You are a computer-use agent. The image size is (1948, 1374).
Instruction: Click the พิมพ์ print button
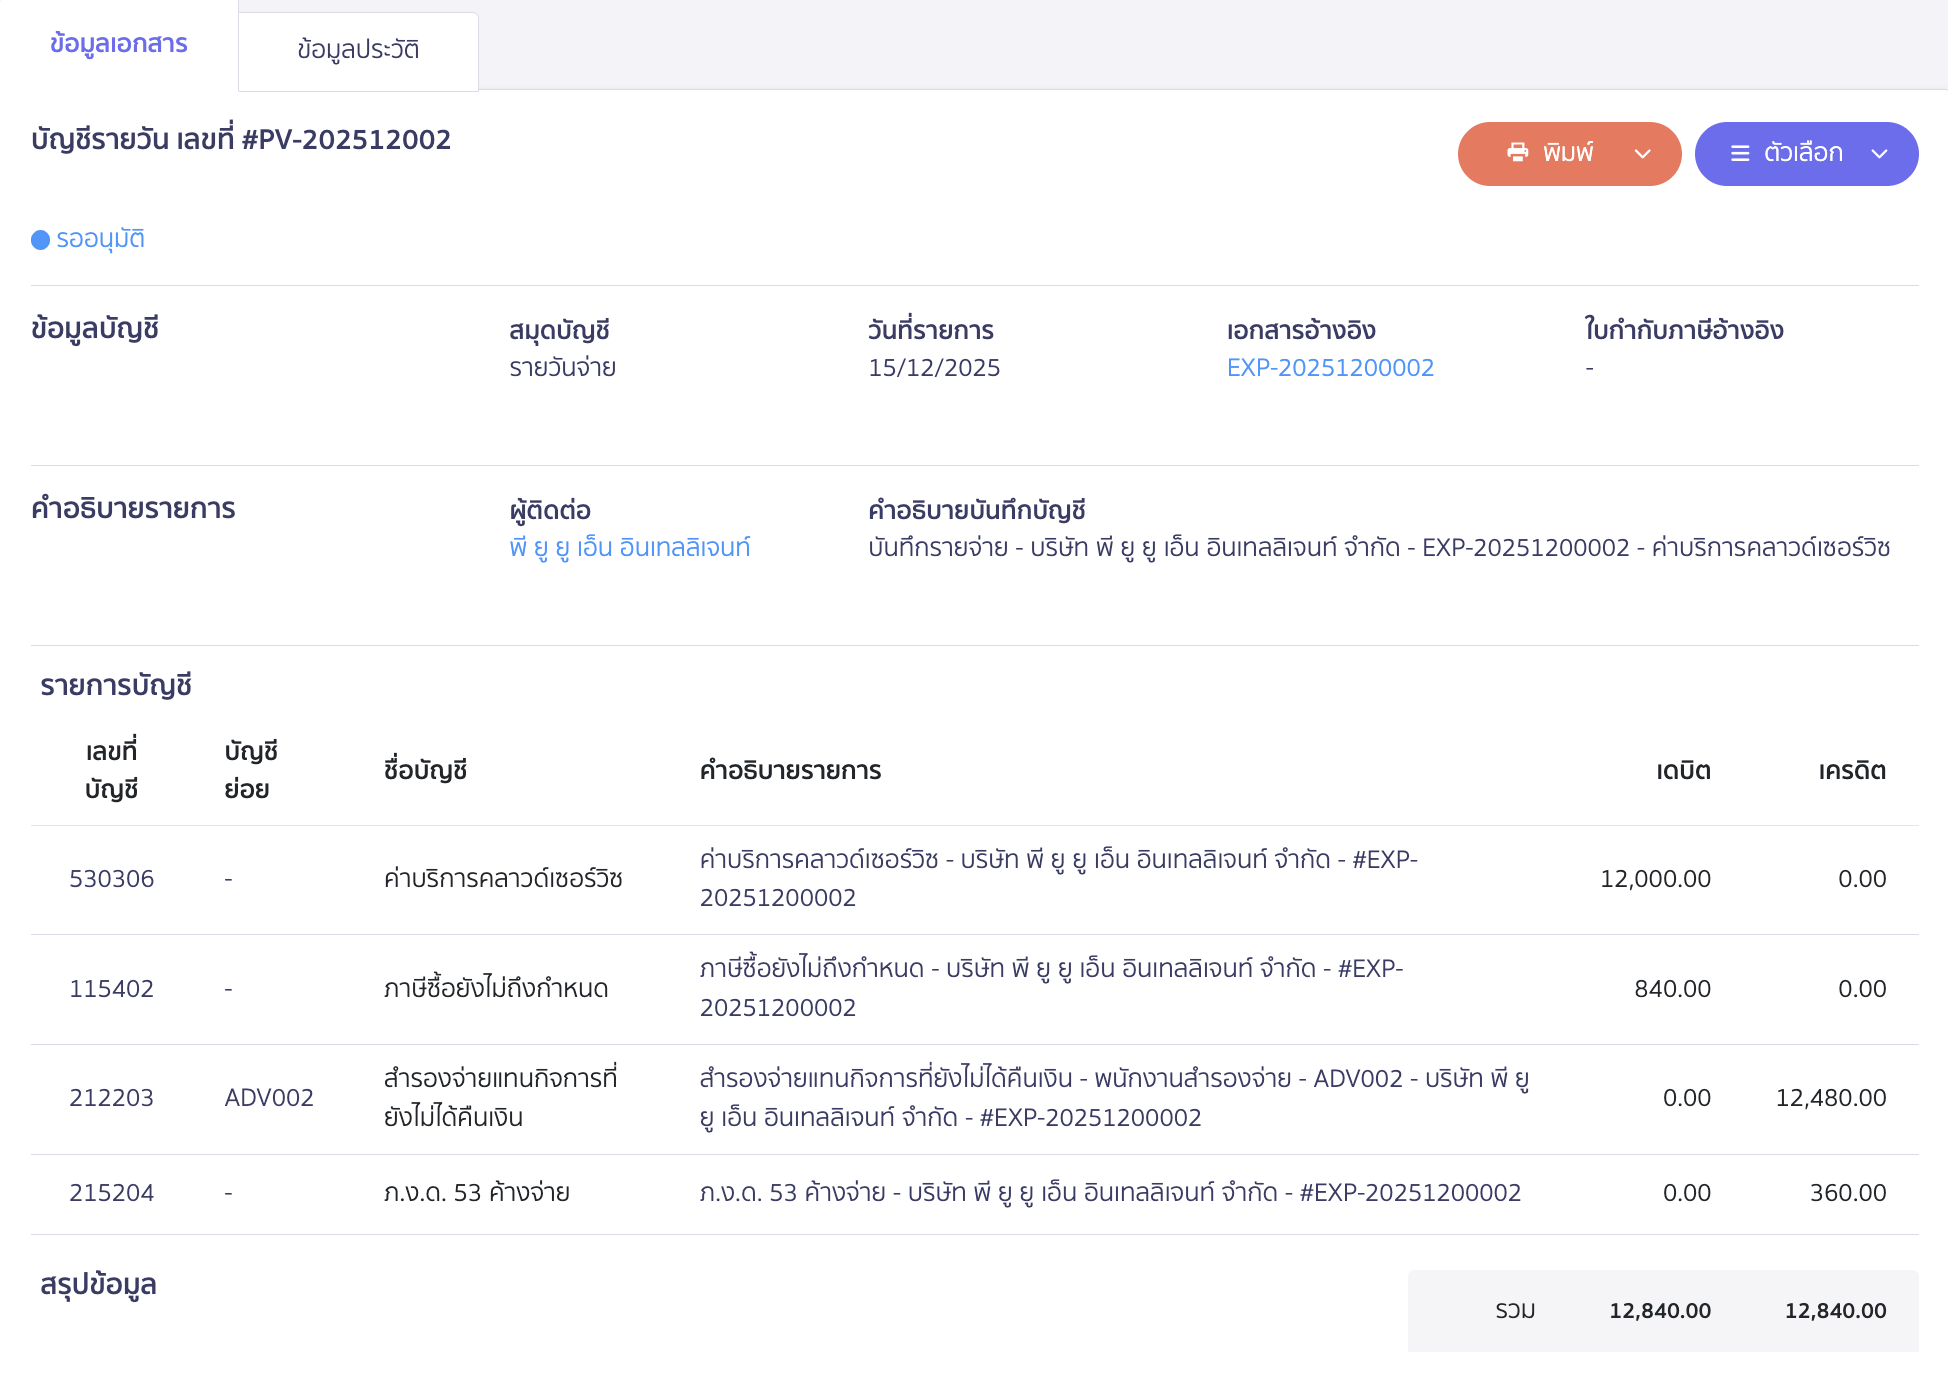[x=1568, y=153]
